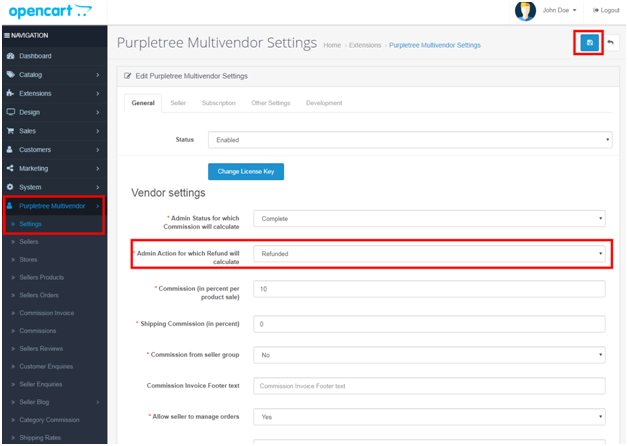Image resolution: width=628 pixels, height=446 pixels.
Task: Open the Category Commission submenu item
Action: [50, 420]
